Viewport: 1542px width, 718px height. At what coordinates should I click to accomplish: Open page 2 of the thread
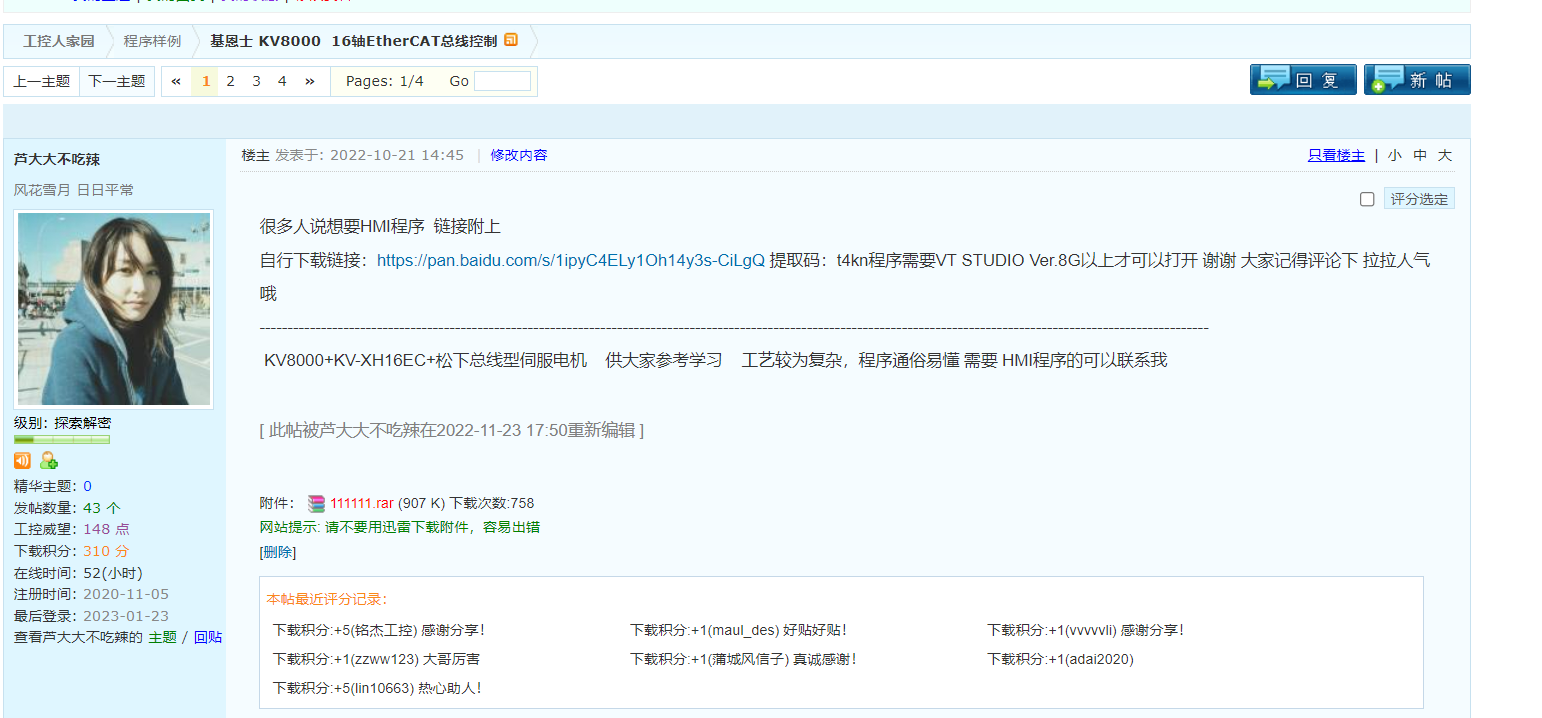(x=230, y=81)
